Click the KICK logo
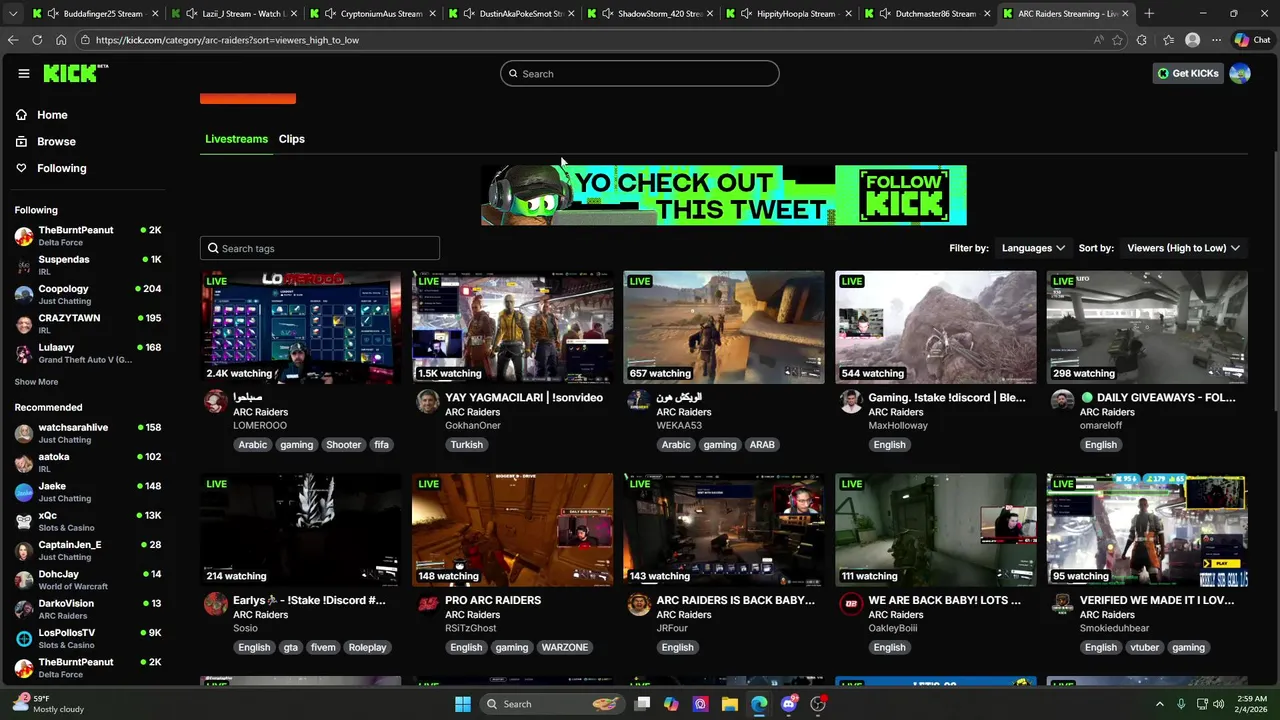 tap(75, 73)
